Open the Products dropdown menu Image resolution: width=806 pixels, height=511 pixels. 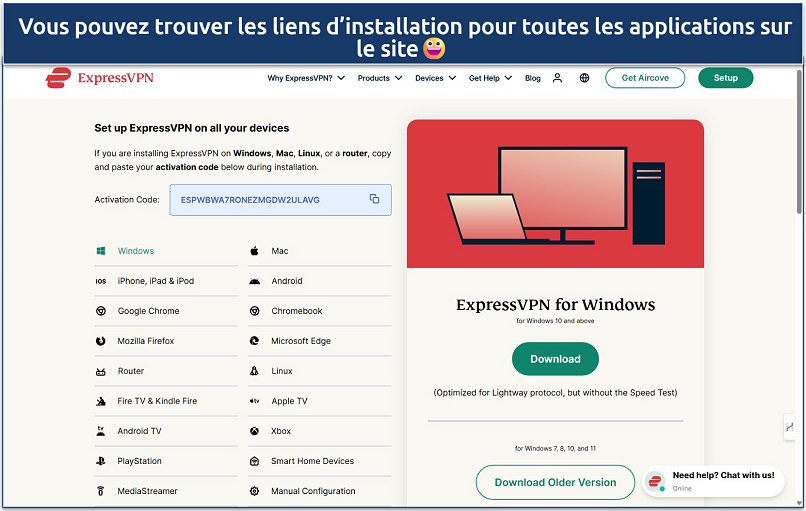click(379, 78)
